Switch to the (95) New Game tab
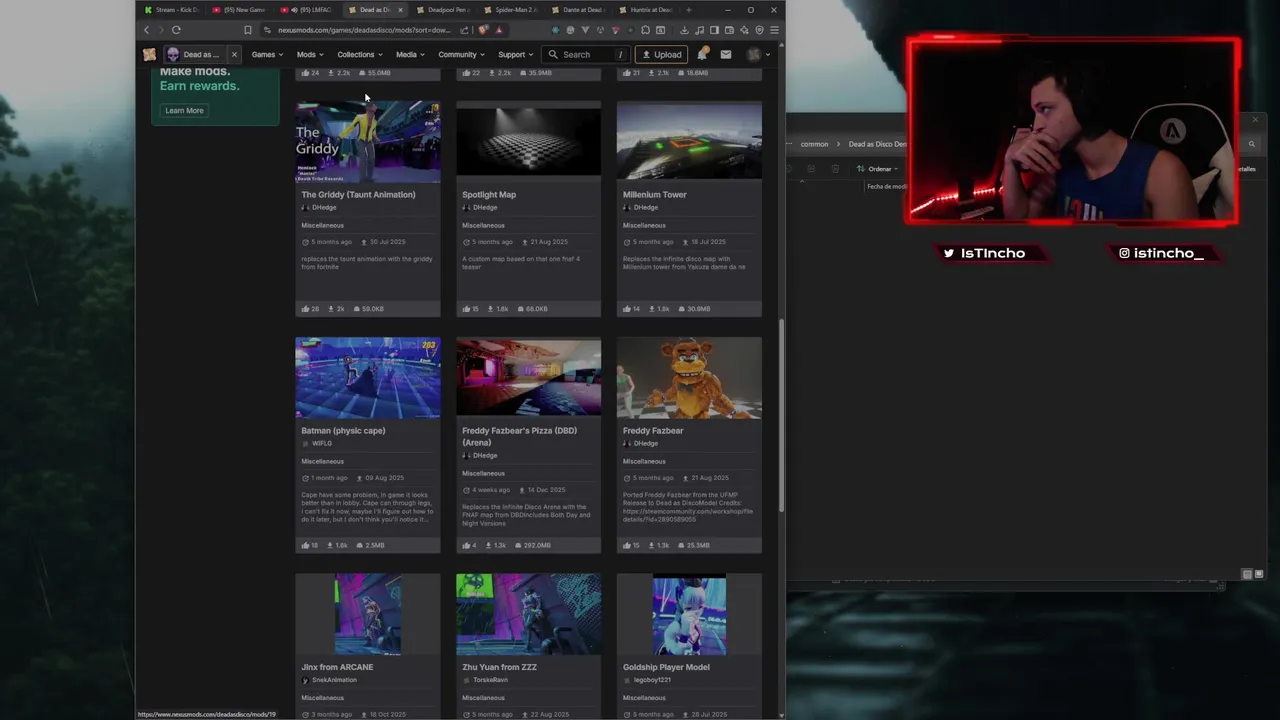Image resolution: width=1280 pixels, height=720 pixels. [x=240, y=10]
